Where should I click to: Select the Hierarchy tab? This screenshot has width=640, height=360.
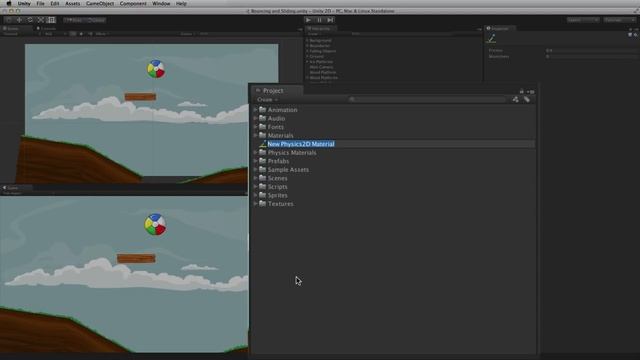[x=321, y=29]
